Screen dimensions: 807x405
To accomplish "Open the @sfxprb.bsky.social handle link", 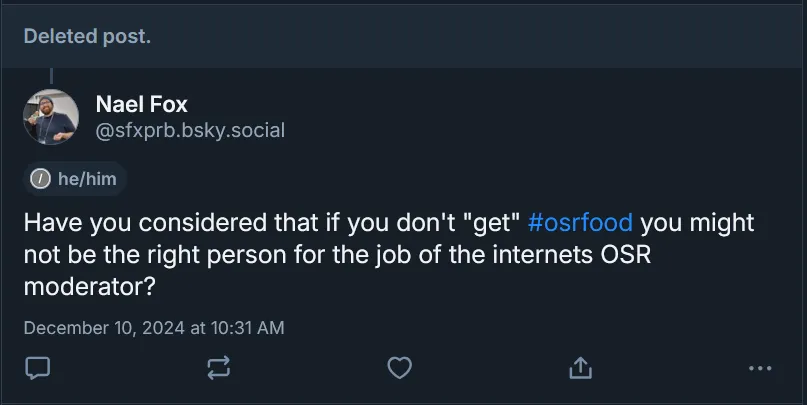I will tap(190, 129).
